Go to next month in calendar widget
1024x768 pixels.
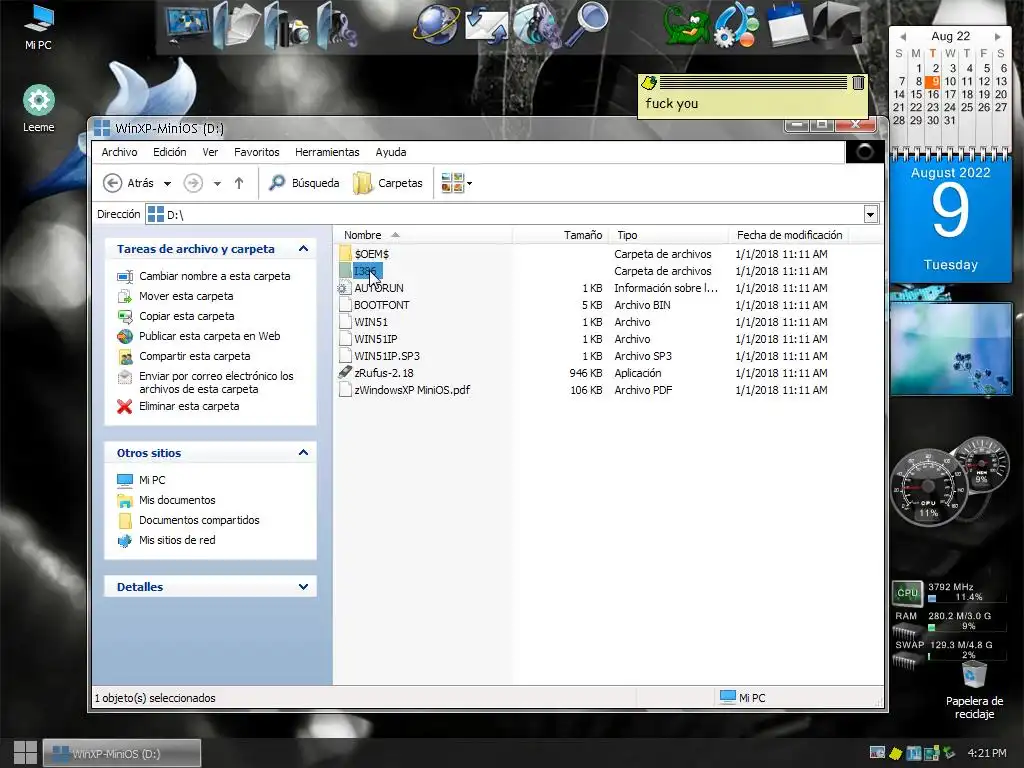click(x=998, y=37)
